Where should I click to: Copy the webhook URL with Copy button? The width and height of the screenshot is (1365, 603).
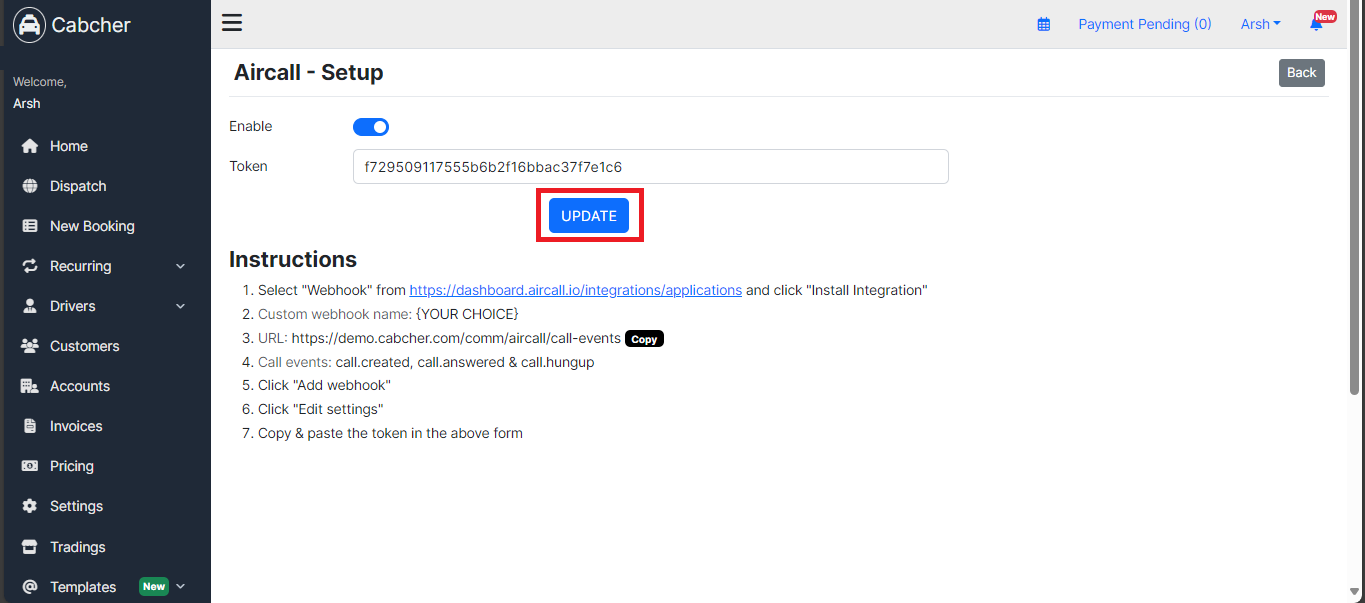tap(644, 339)
